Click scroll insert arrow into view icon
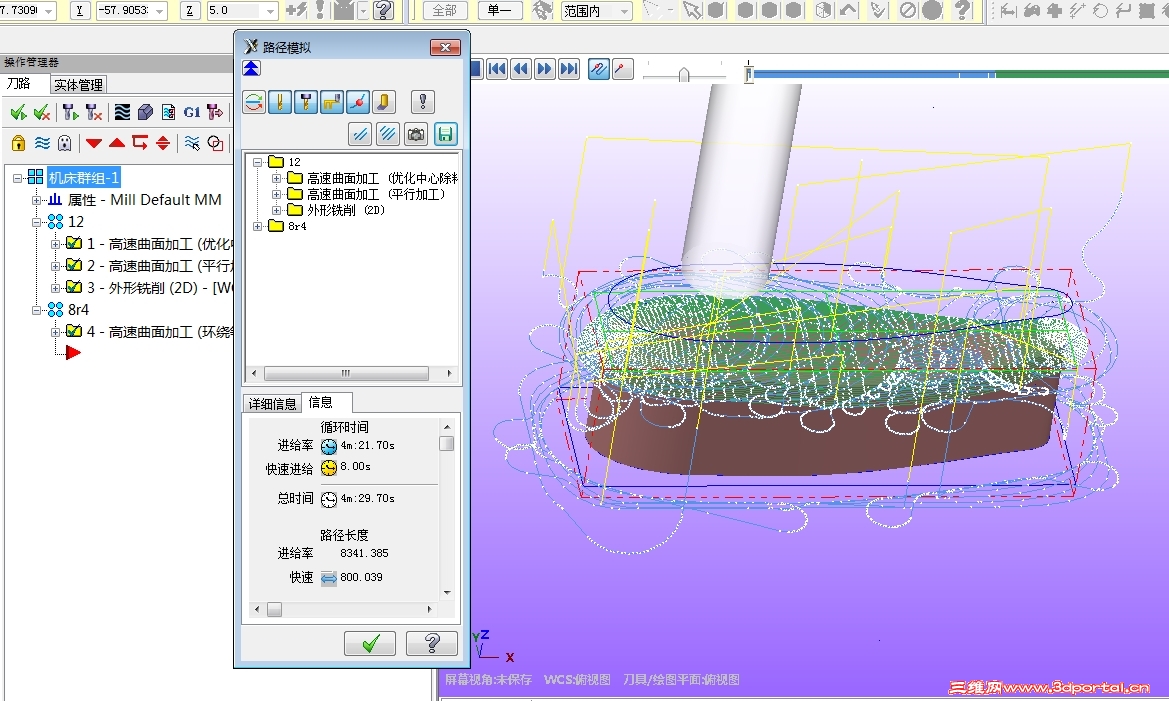 (x=163, y=142)
